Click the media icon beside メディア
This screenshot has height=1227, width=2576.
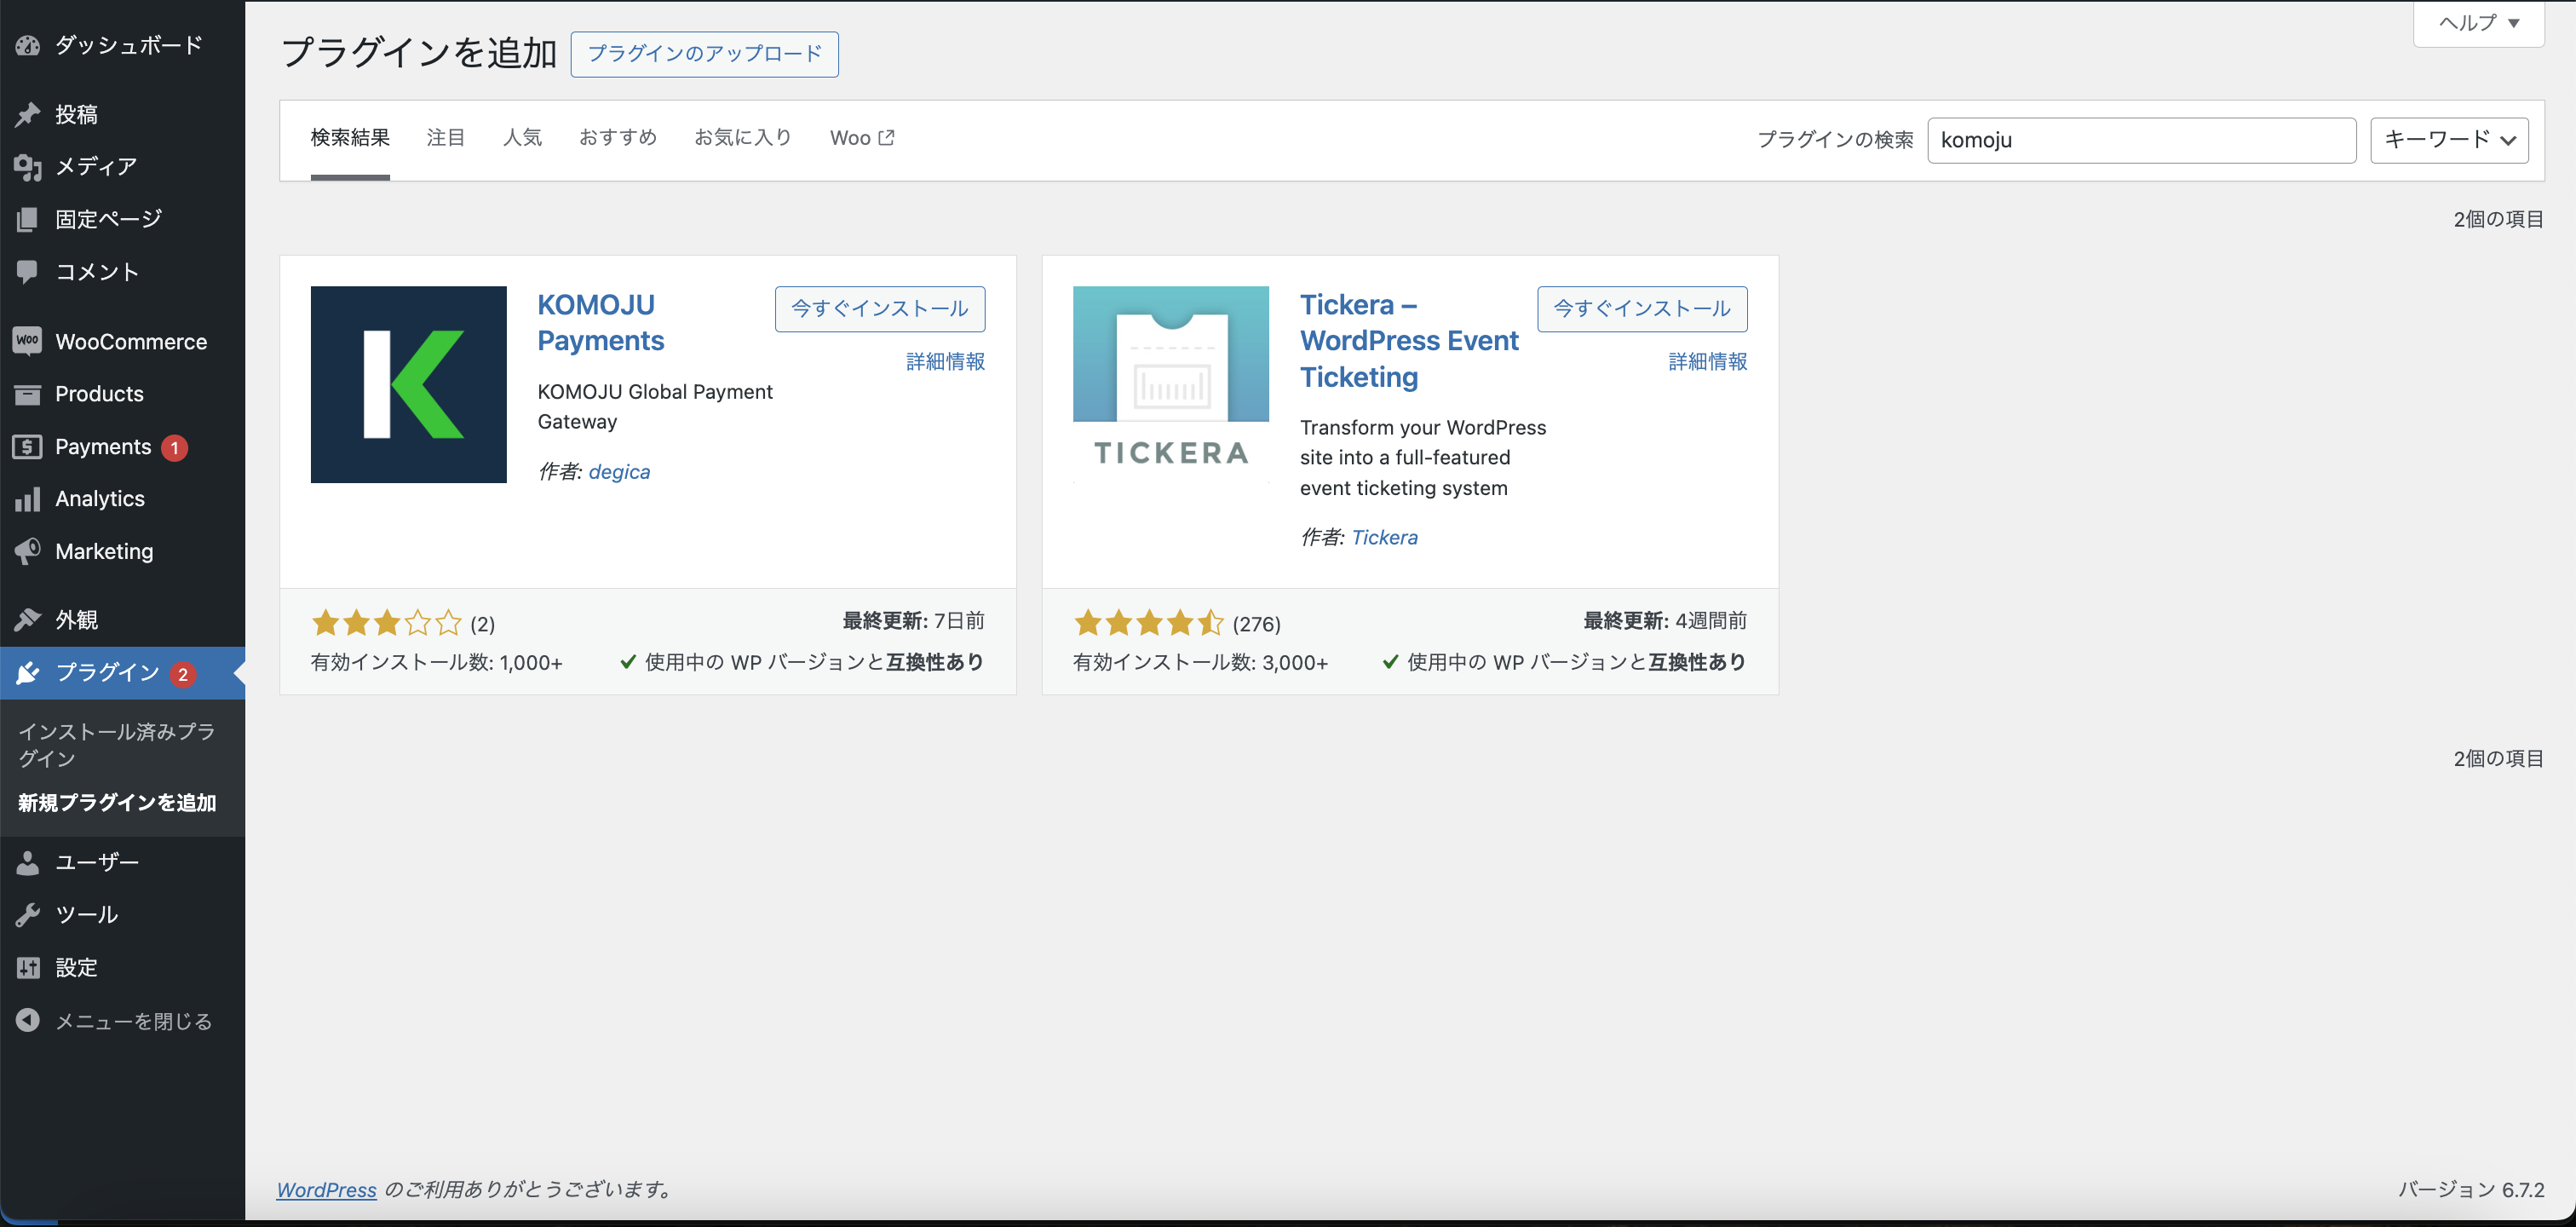(28, 167)
